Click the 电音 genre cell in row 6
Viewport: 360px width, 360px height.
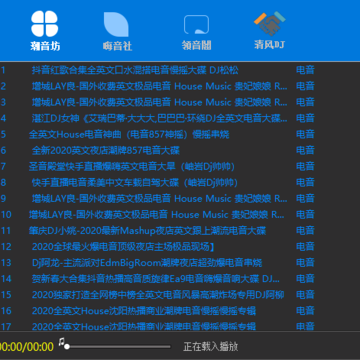tap(305, 150)
